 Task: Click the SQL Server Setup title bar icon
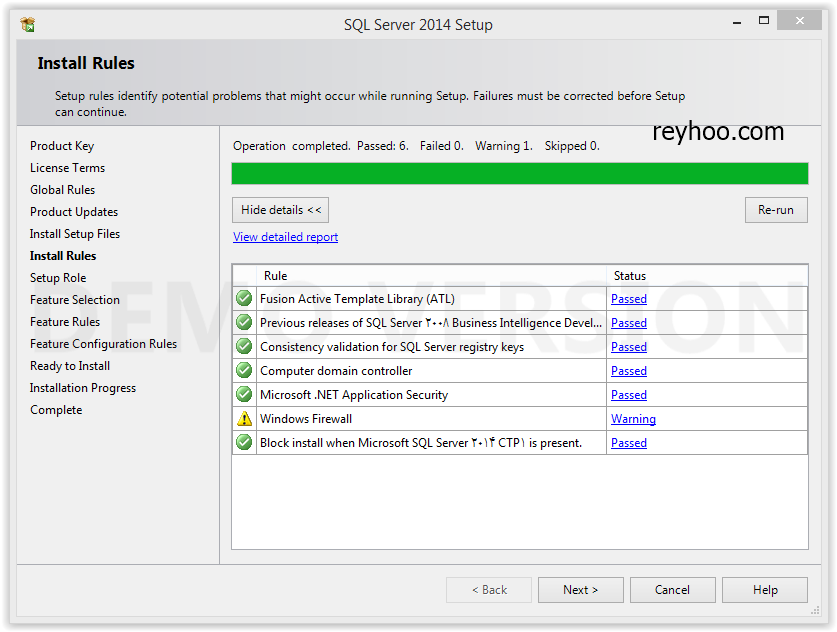(28, 25)
